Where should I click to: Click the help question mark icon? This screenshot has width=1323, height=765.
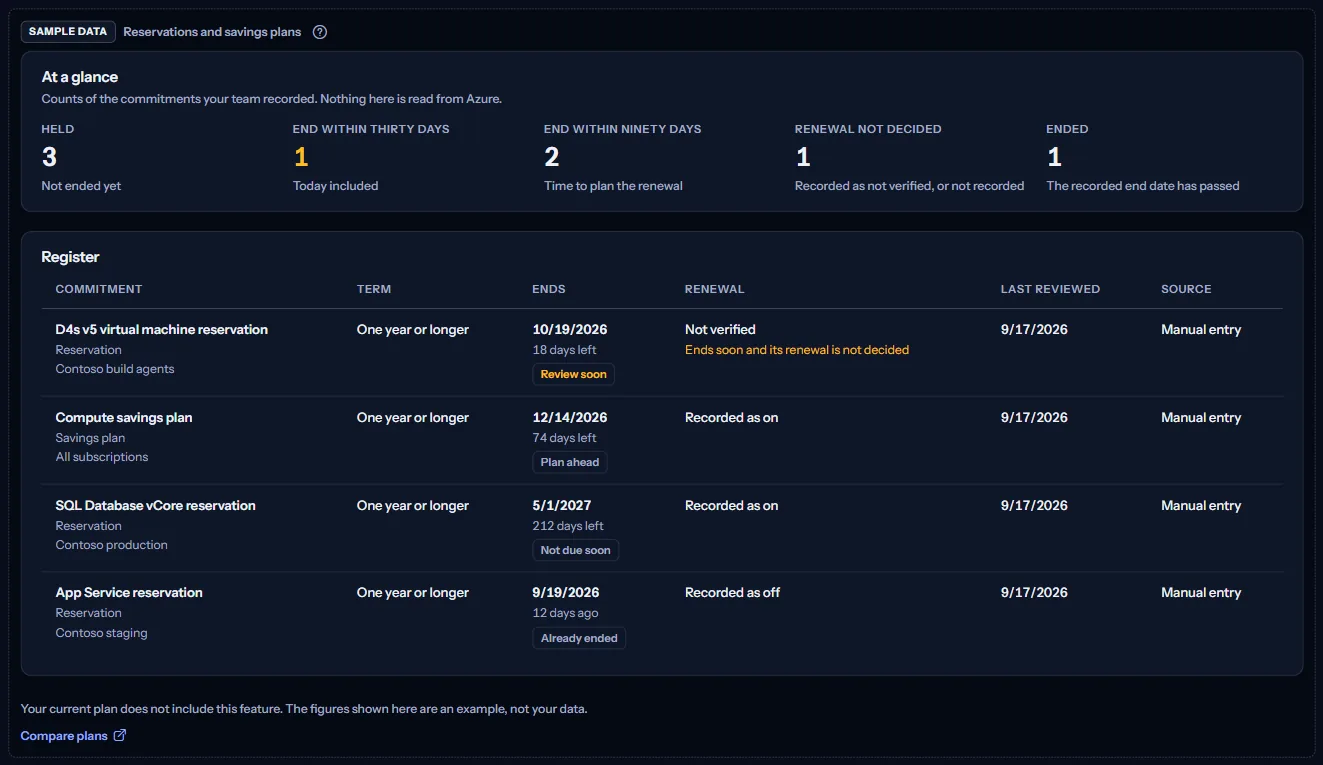pos(320,32)
